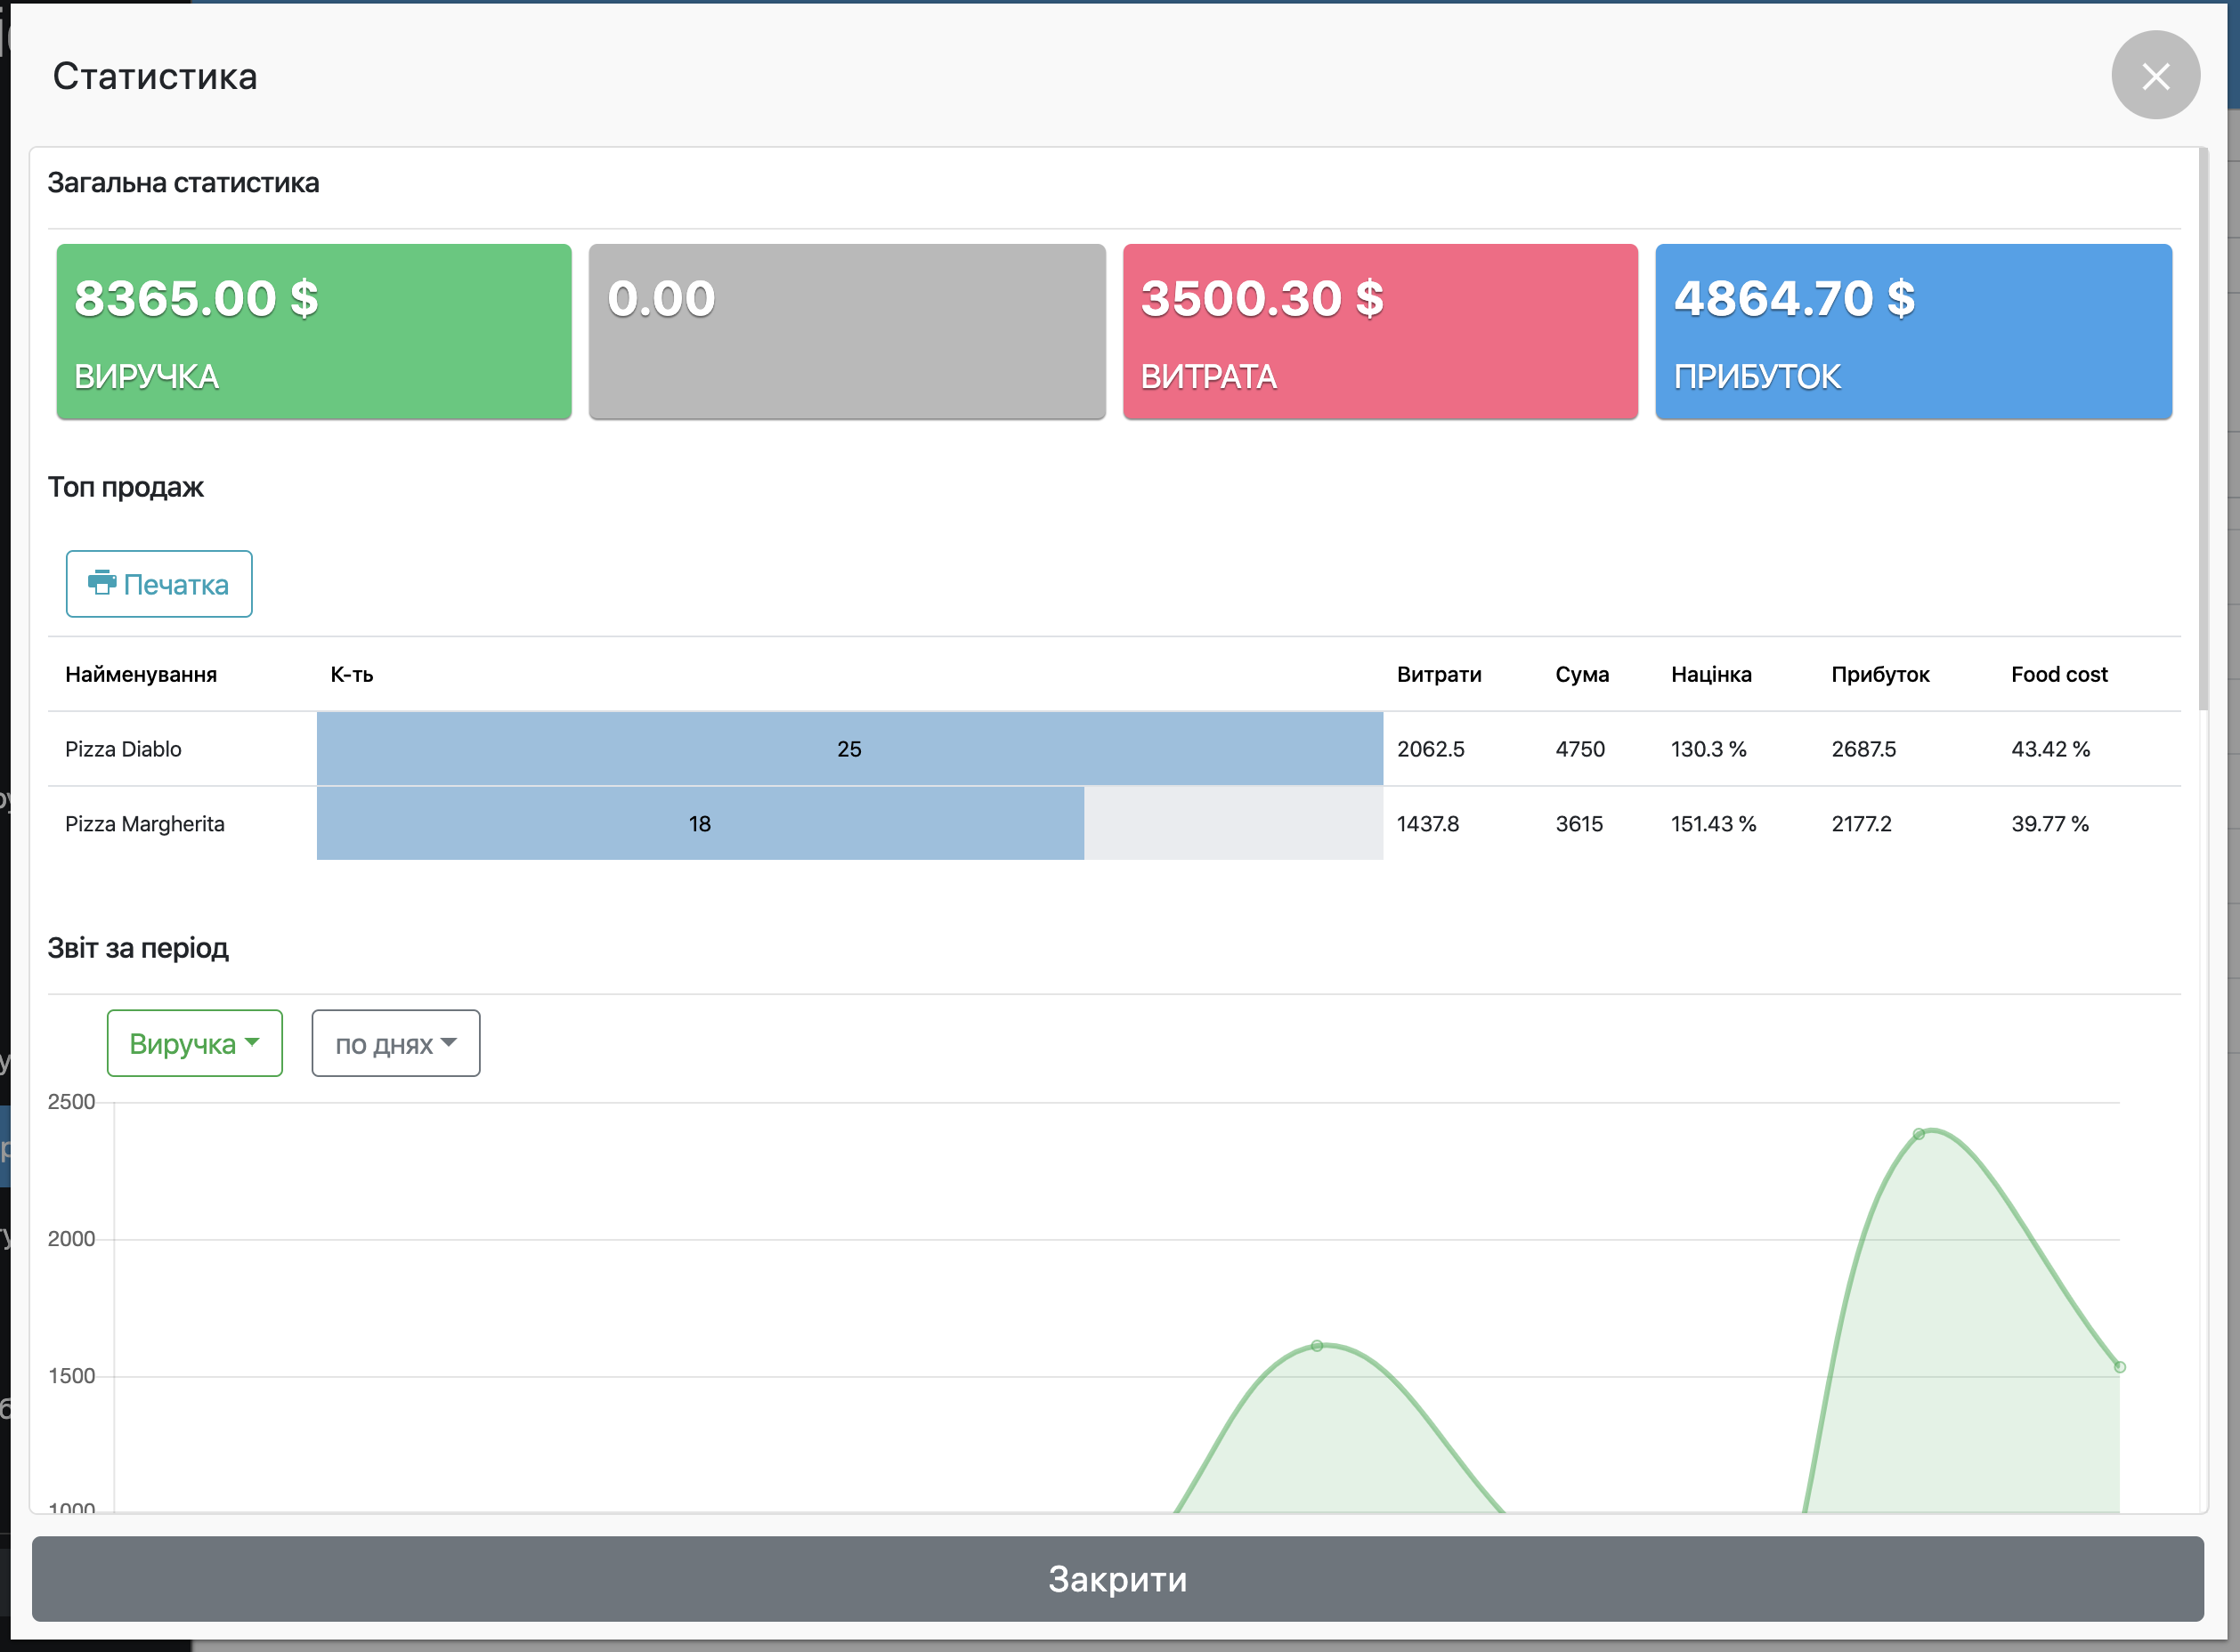Click the green ВИРУЧКА revenue card
The image size is (2240, 1652).
coord(314,331)
